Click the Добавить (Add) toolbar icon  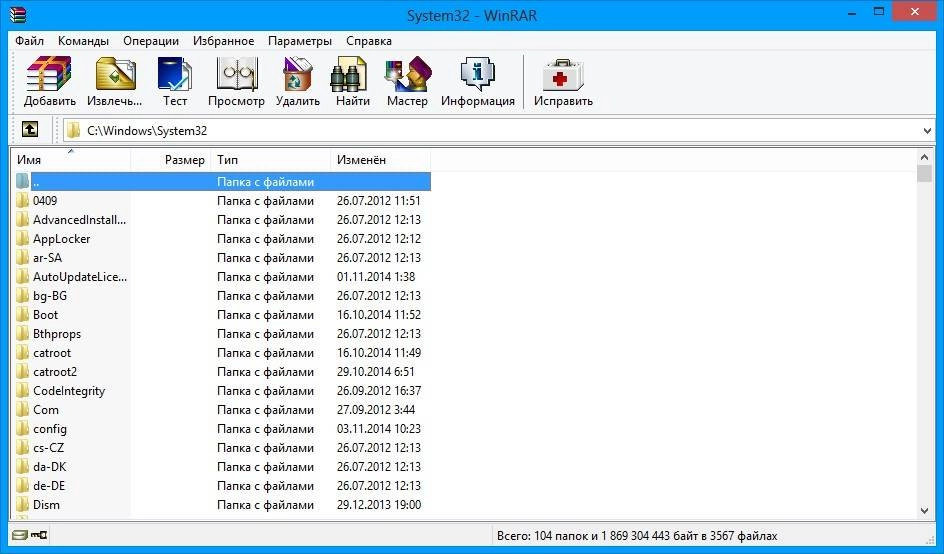pos(49,74)
